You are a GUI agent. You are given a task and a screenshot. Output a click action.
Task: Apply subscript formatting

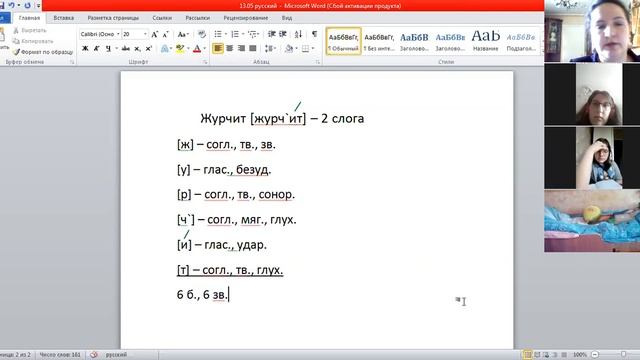click(138, 49)
